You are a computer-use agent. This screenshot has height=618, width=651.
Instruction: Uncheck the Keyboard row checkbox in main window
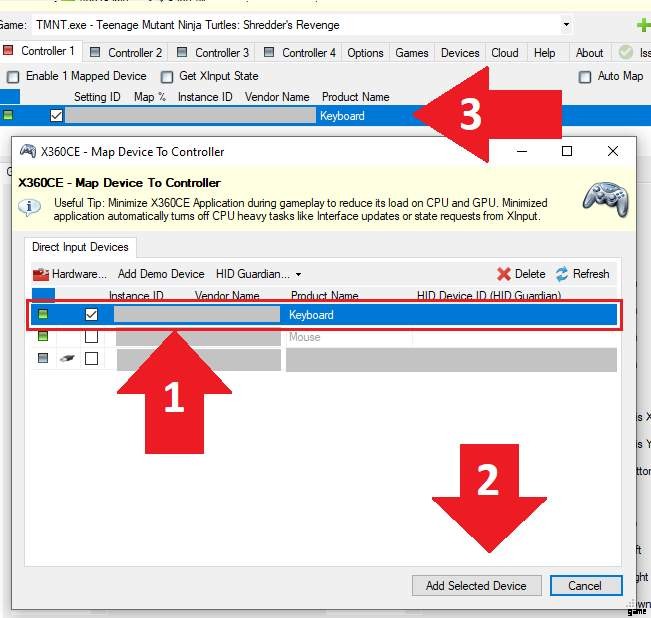56,115
